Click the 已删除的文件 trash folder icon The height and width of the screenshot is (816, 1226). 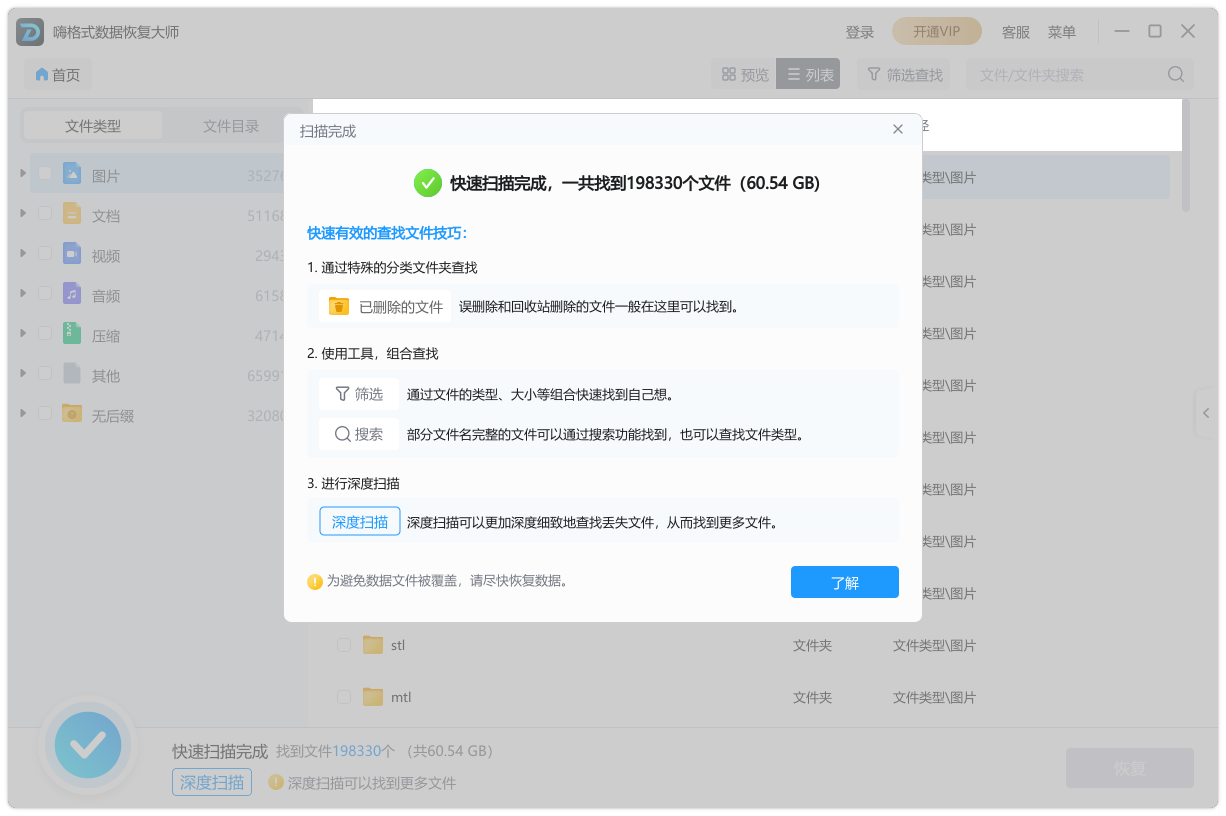pyautogui.click(x=339, y=307)
